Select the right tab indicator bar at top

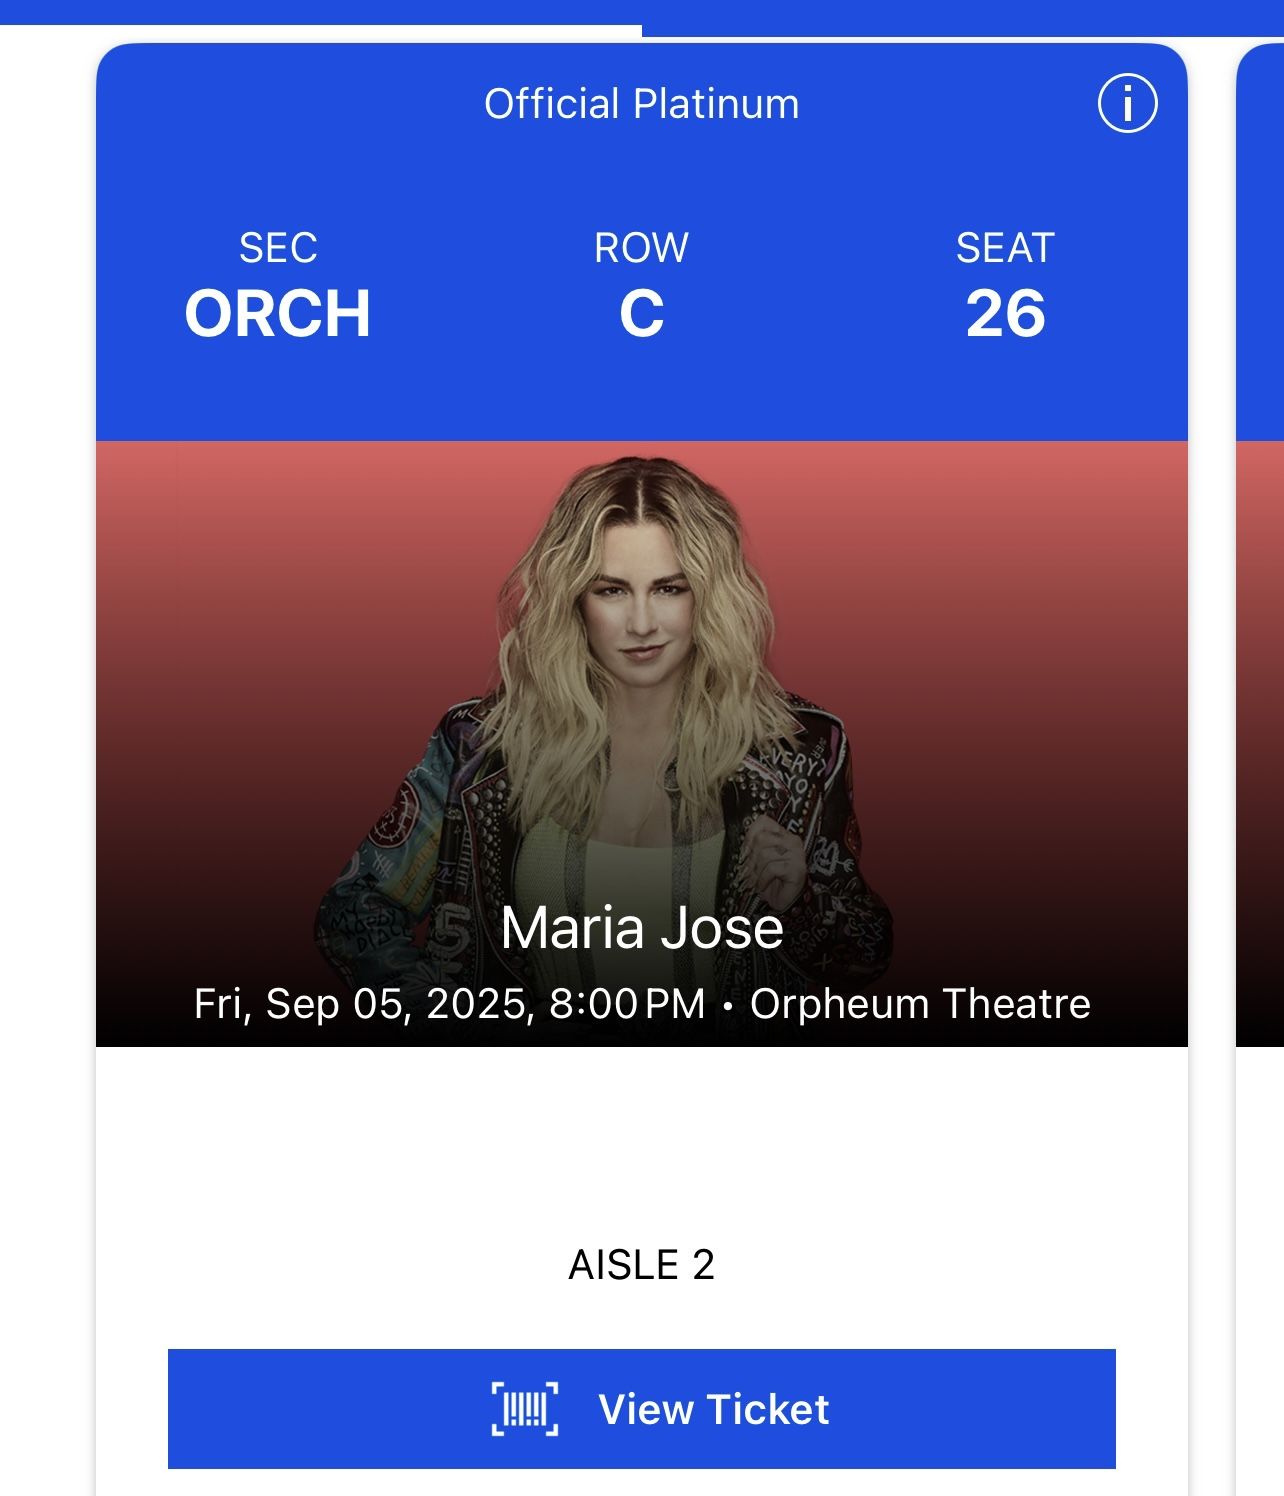962,17
